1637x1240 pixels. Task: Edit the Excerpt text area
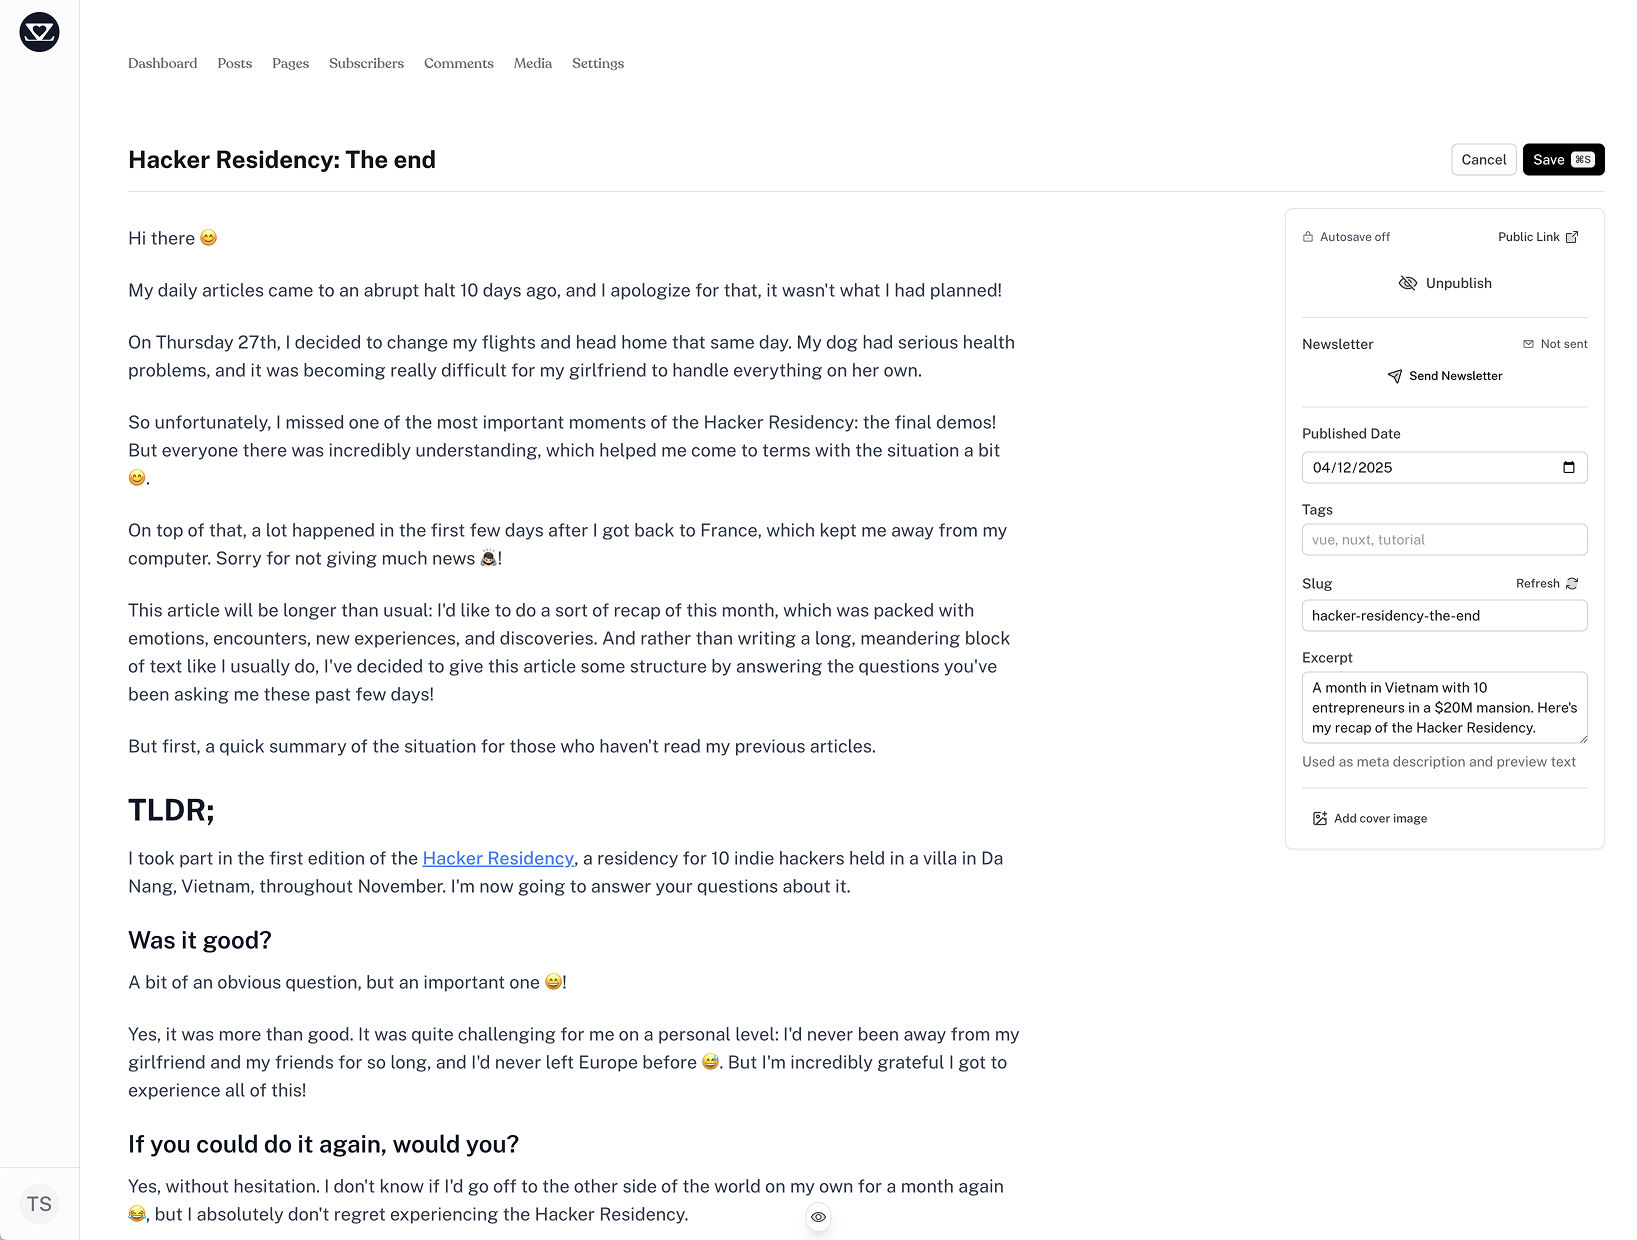(1440, 707)
